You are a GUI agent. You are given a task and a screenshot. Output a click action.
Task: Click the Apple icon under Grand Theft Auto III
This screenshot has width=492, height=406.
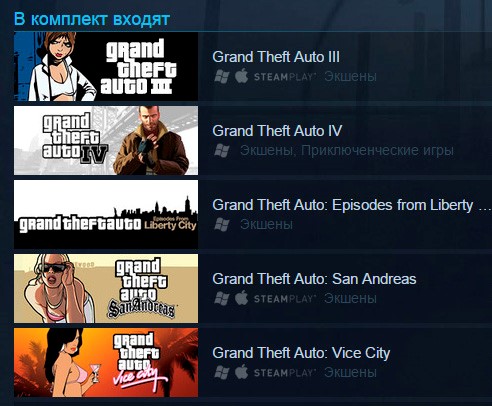[x=242, y=76]
